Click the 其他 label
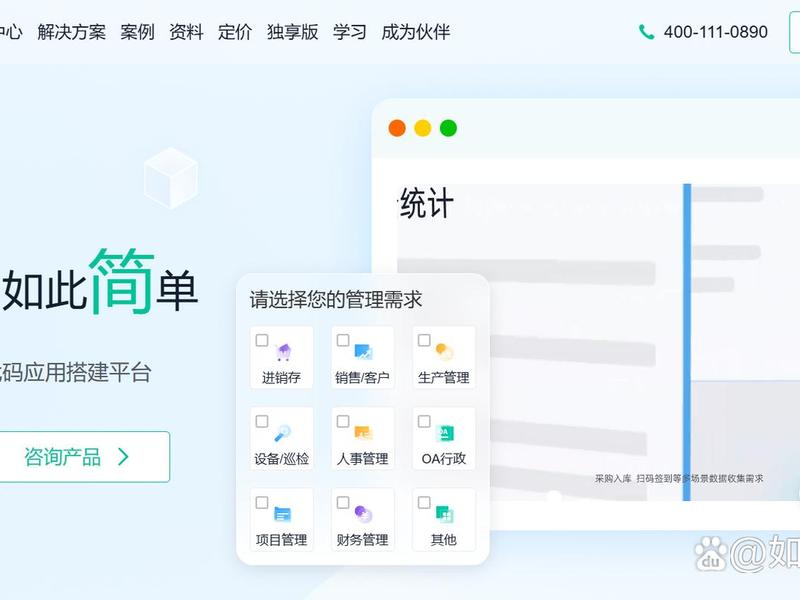Image resolution: width=800 pixels, height=600 pixels. coord(443,540)
